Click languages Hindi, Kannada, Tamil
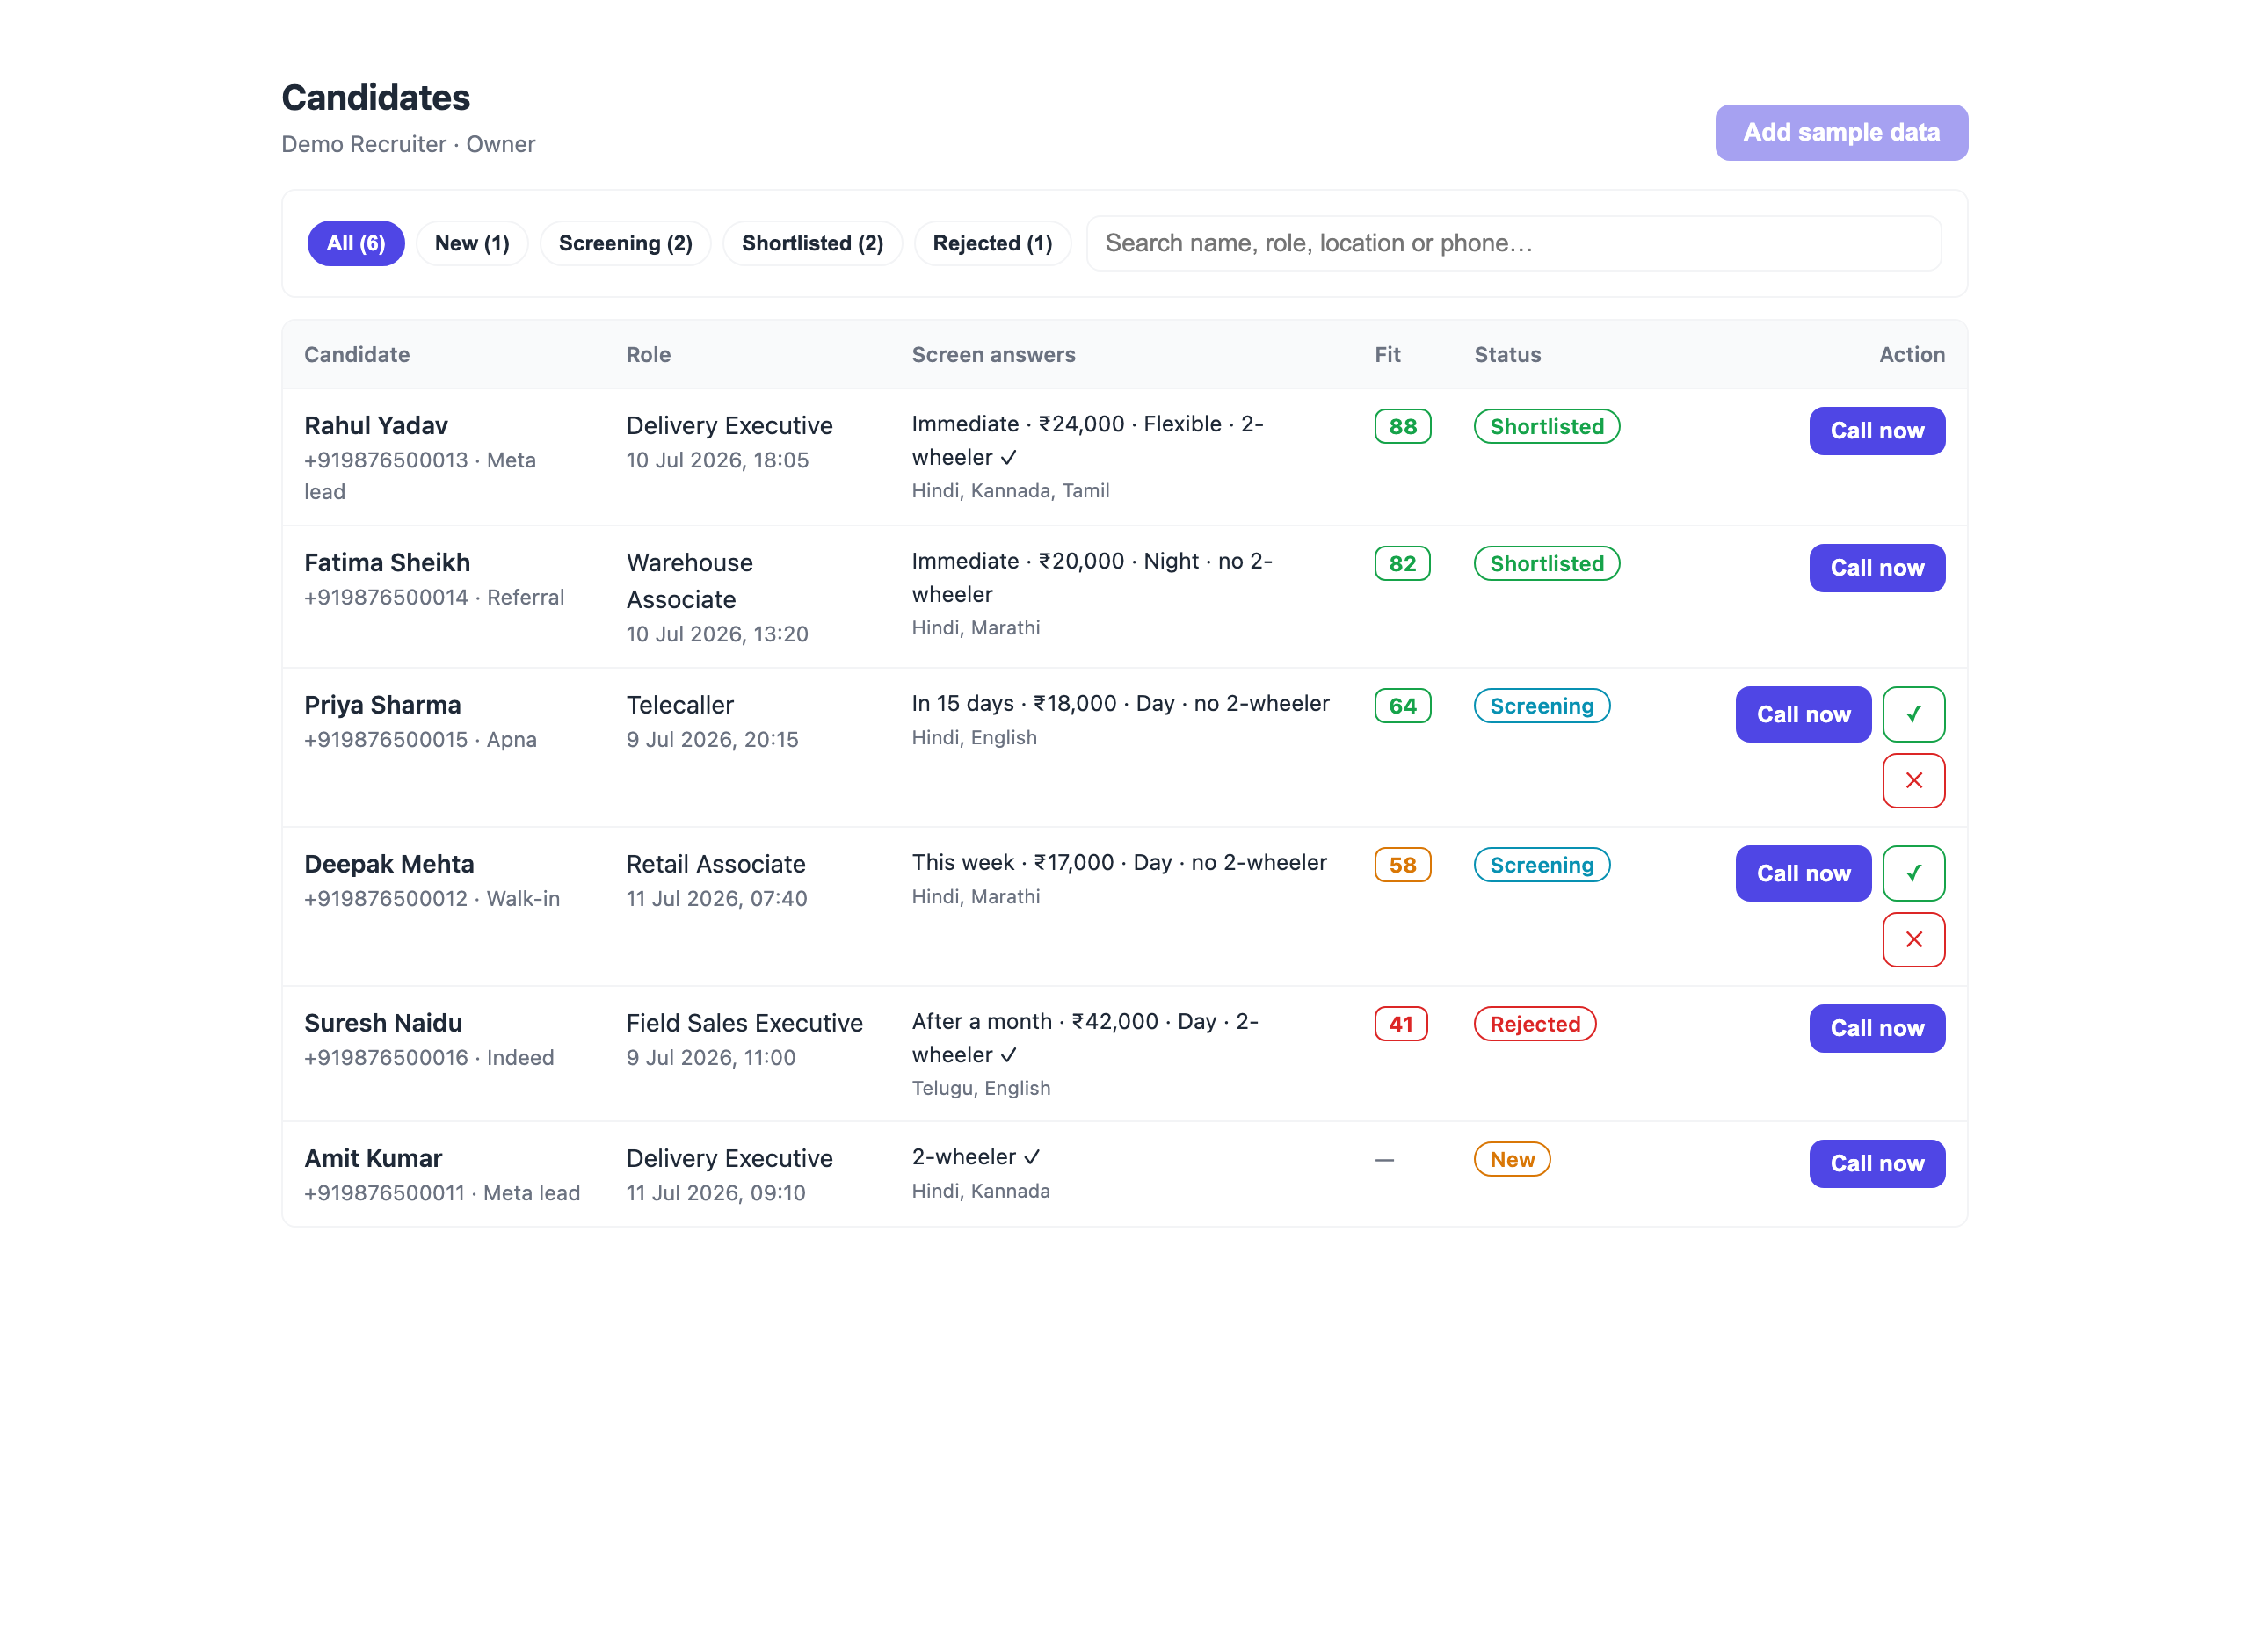This screenshot has height=1652, width=2250. pyautogui.click(x=1010, y=491)
